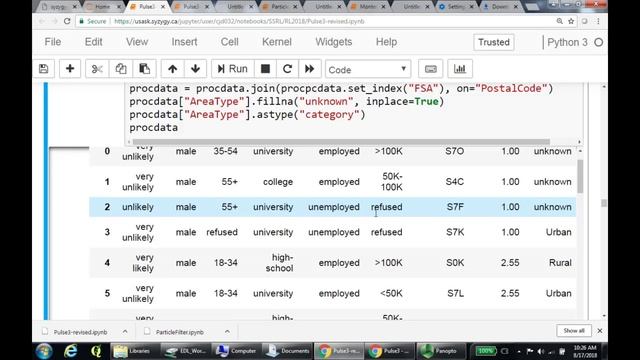Open the Windows Start orb
Image resolution: width=640 pixels, height=360 pixels.
click(x=44, y=351)
